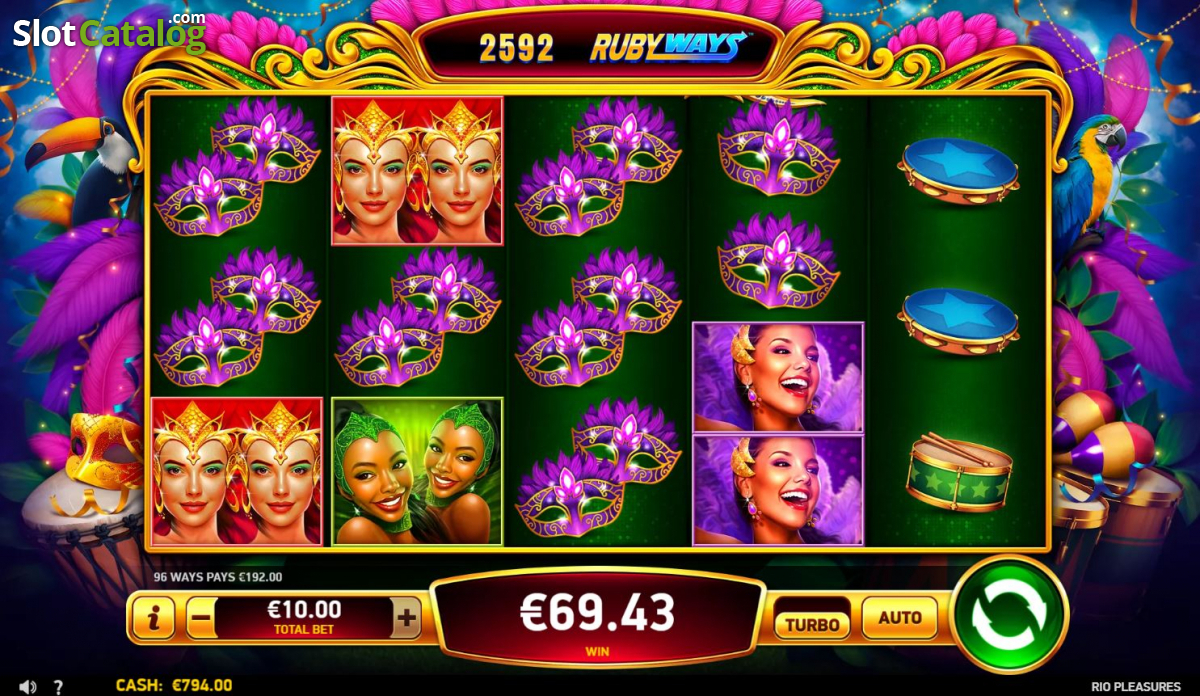This screenshot has height=696, width=1200.
Task: Mute the game sound speaker icon
Action: click(x=28, y=687)
